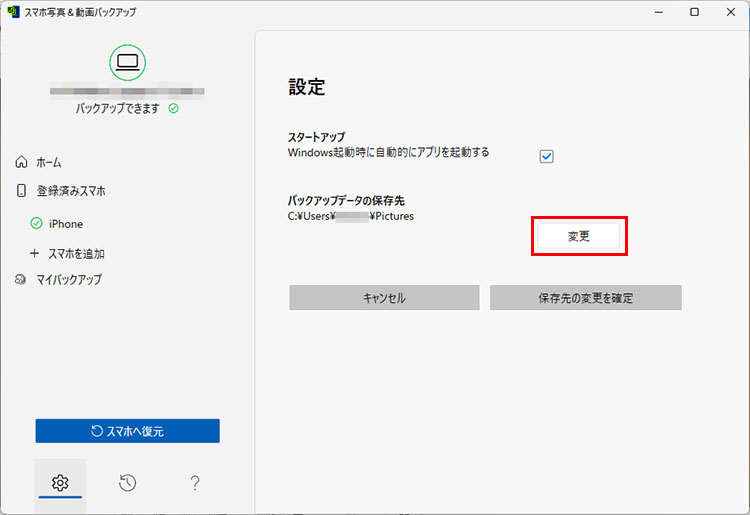Open backup history clock icon

127,484
